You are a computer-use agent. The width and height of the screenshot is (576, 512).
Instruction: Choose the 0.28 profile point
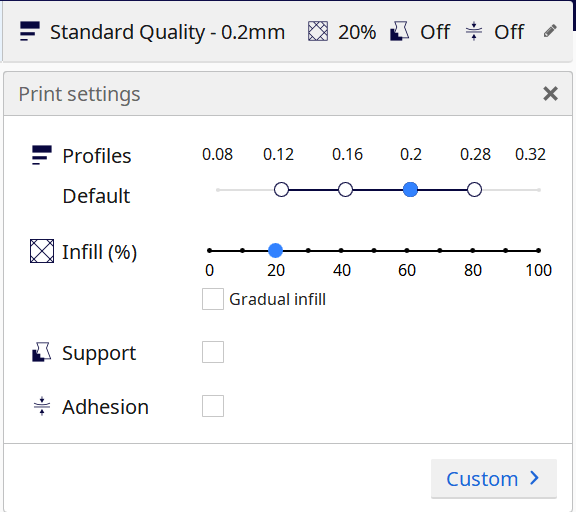(x=474, y=190)
